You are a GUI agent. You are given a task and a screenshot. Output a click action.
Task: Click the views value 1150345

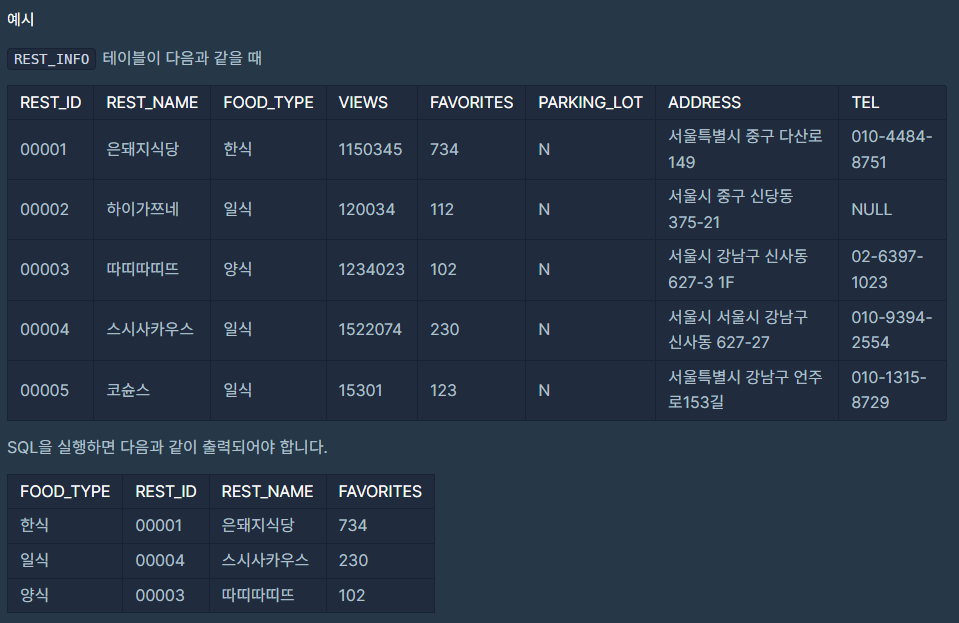tap(371, 149)
